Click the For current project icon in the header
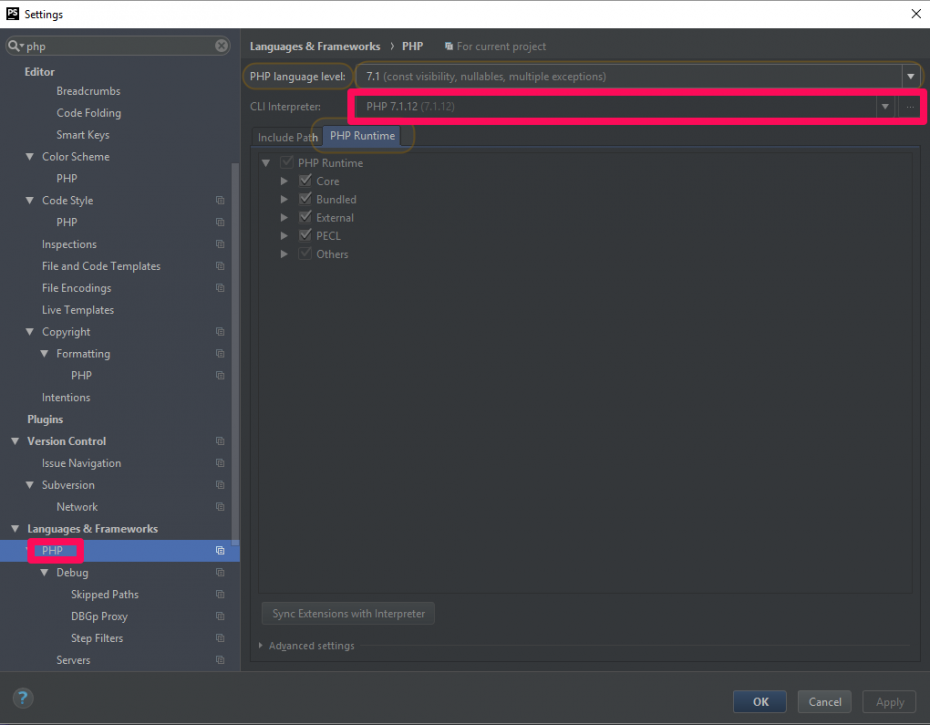 point(449,46)
